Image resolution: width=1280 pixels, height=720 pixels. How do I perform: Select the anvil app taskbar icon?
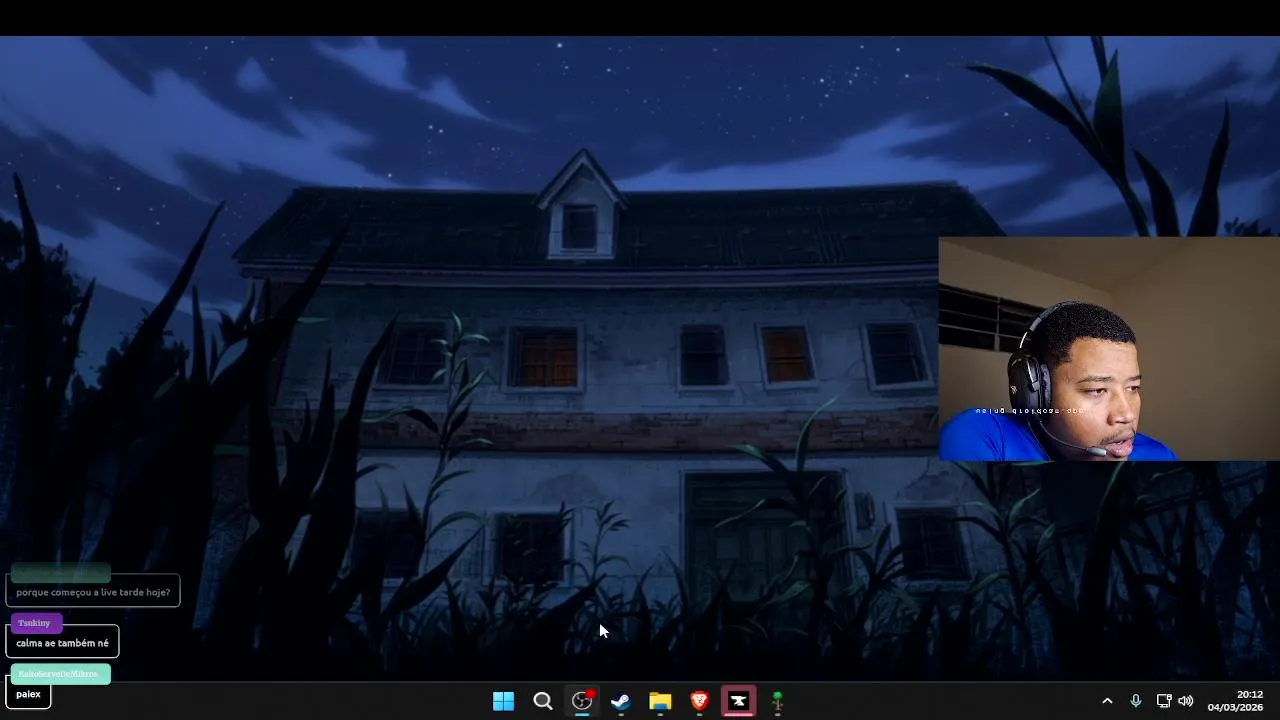[739, 701]
